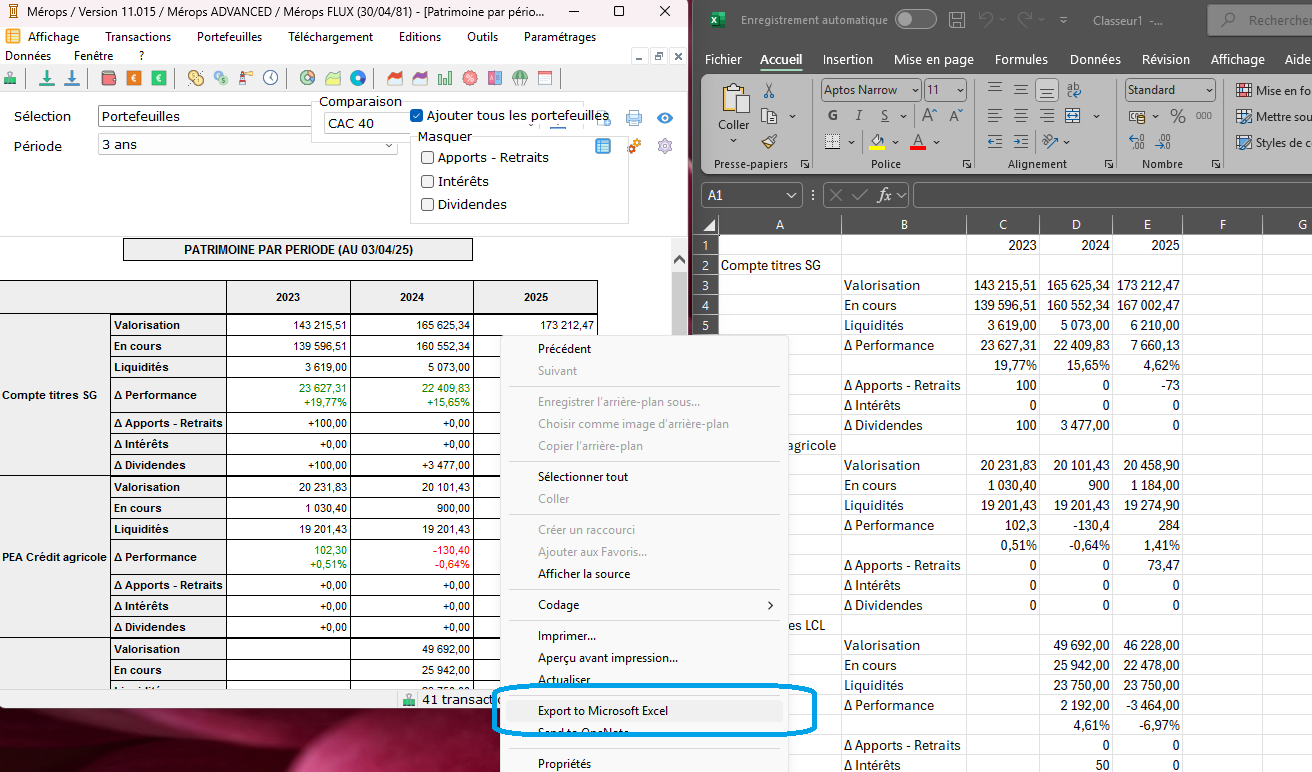Click the scissors Cut icon in Excel

tap(768, 91)
